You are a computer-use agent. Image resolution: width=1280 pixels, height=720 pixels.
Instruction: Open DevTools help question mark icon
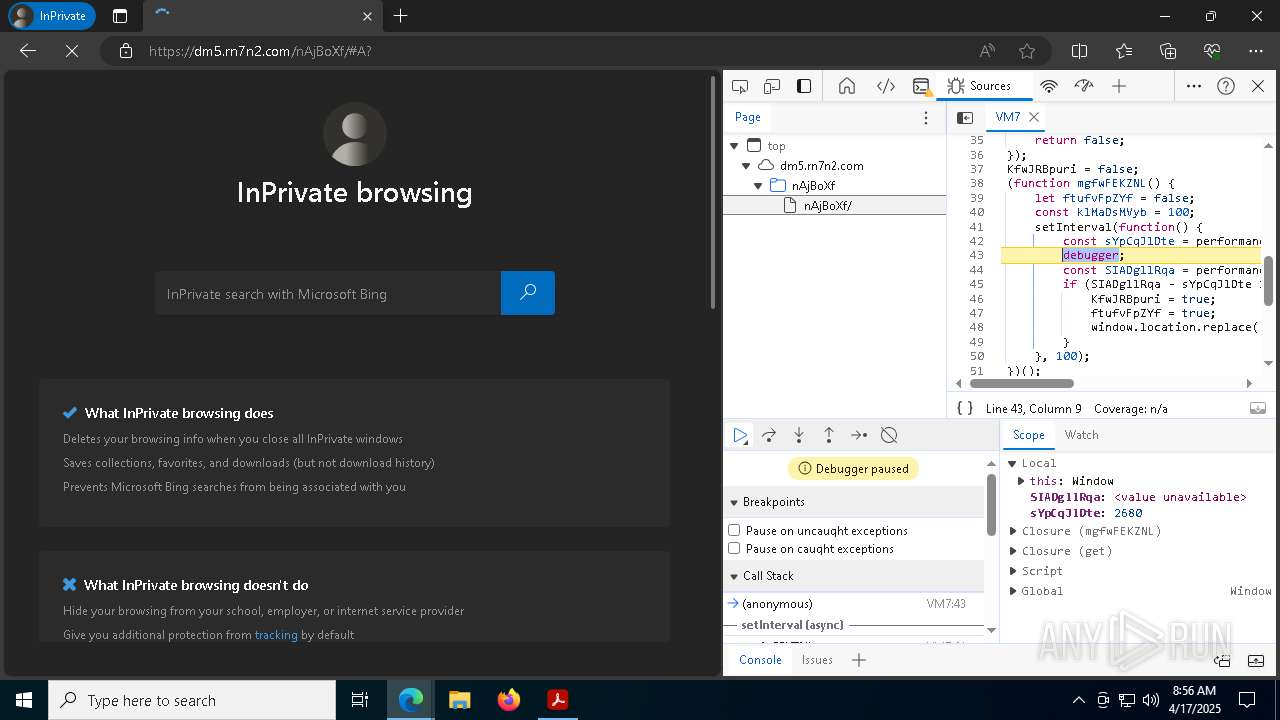[x=1226, y=86]
